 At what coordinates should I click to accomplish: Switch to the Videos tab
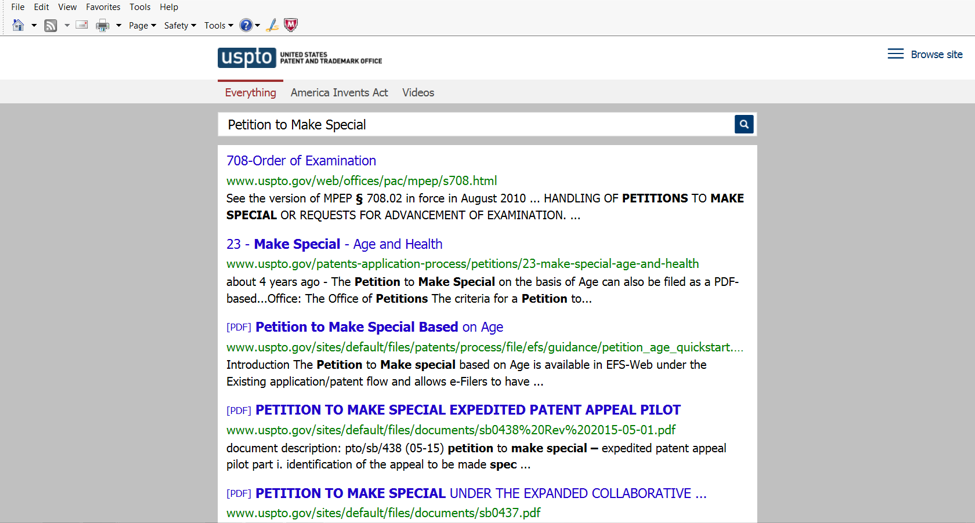click(x=418, y=93)
